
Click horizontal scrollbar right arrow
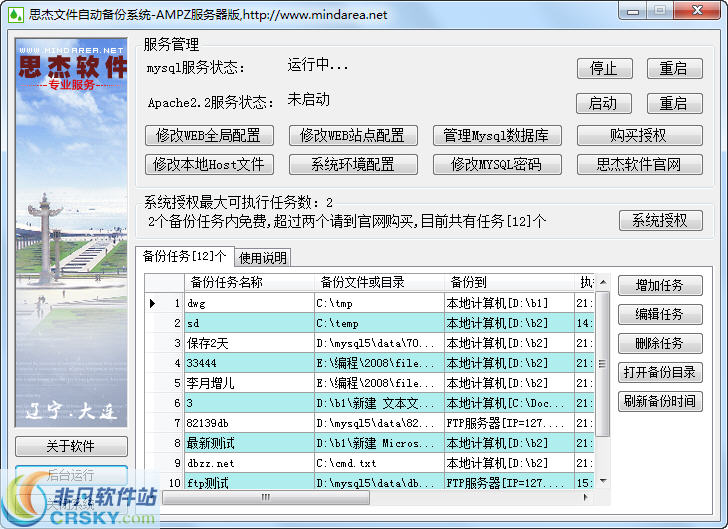586,497
